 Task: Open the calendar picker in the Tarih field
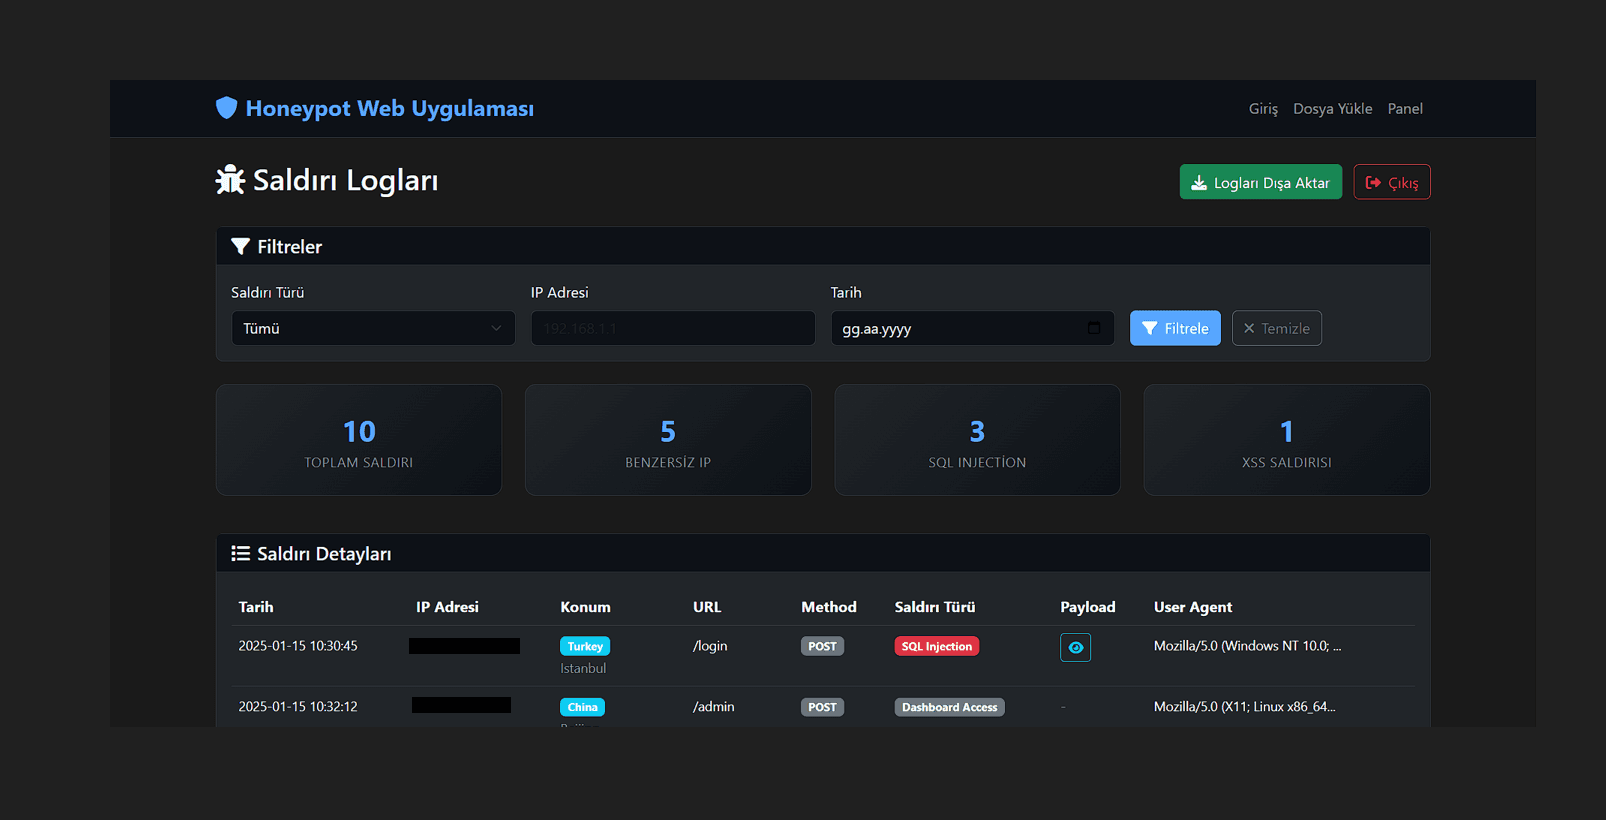pyautogui.click(x=1094, y=328)
